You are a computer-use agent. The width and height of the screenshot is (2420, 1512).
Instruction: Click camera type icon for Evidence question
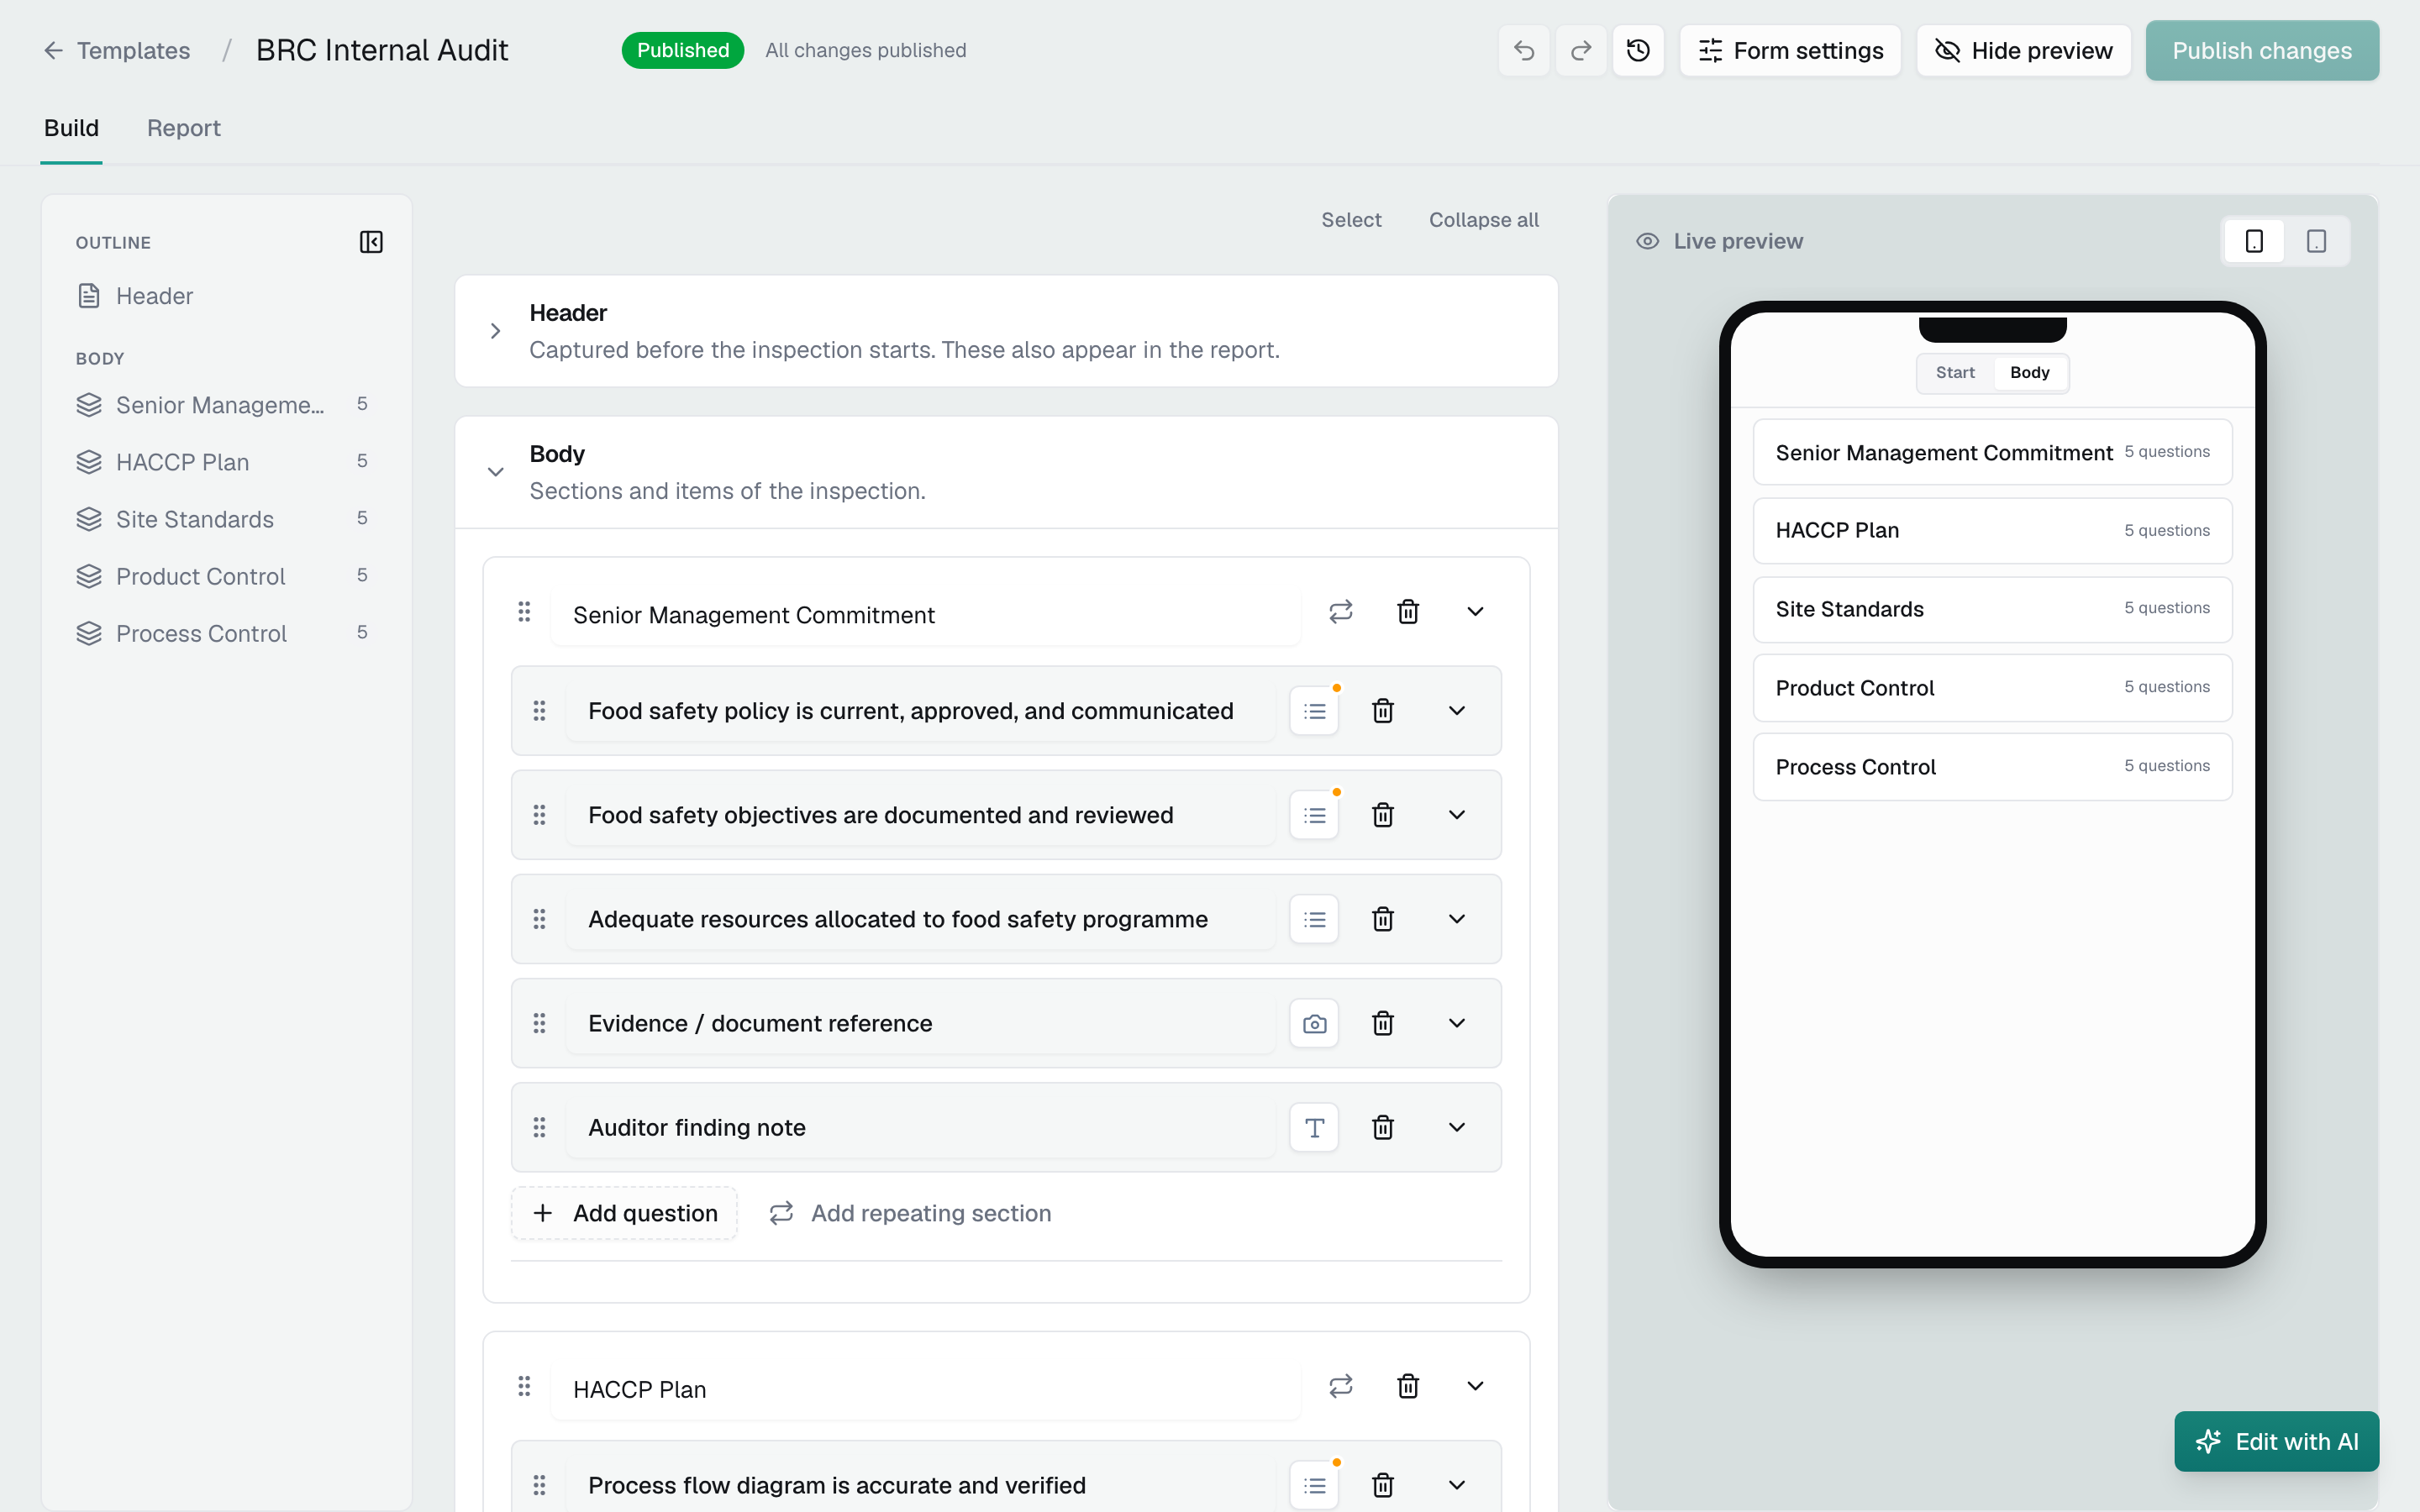(1314, 1023)
